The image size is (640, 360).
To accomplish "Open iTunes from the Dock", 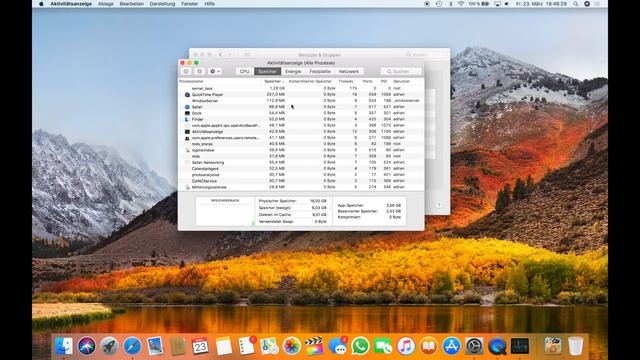I will [406, 346].
